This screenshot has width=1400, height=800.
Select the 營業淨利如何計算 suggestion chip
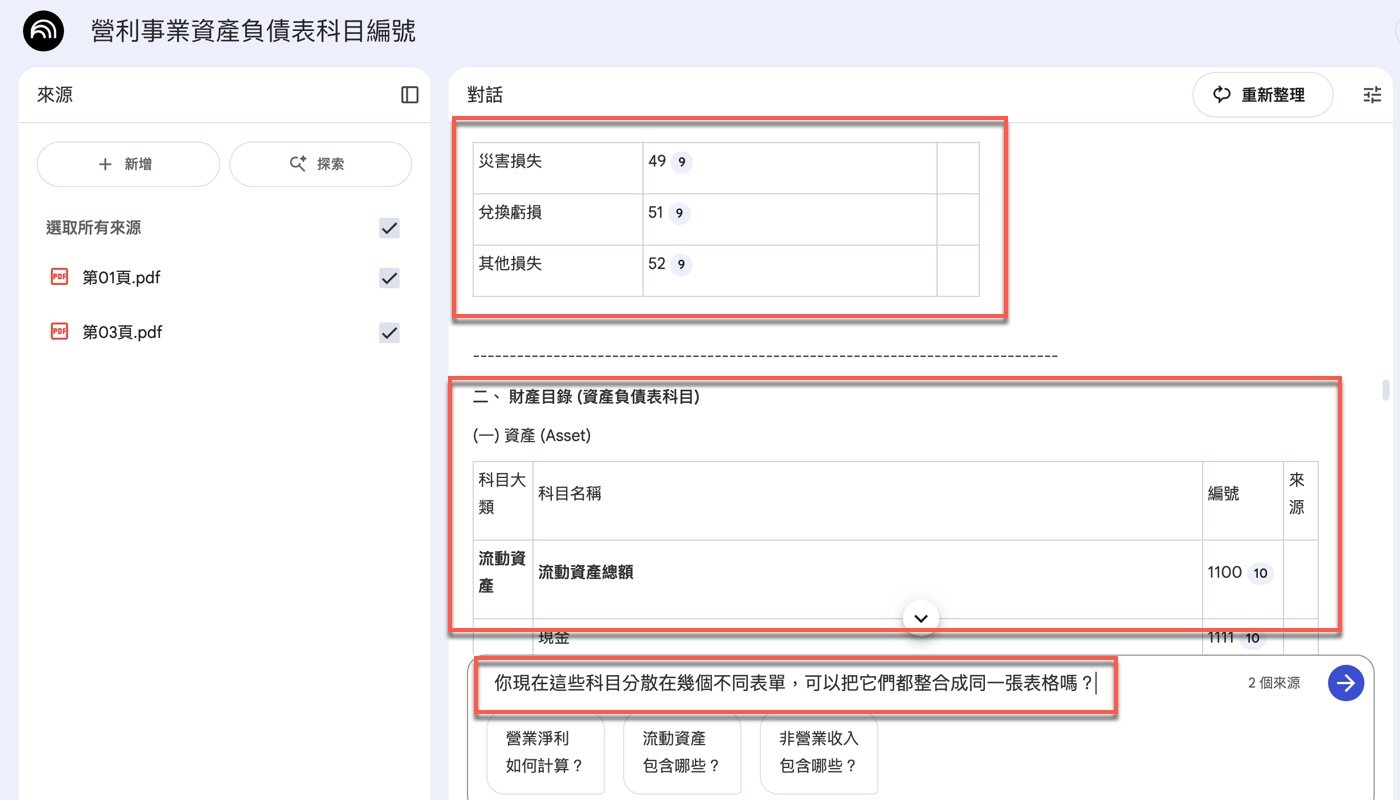click(x=545, y=754)
